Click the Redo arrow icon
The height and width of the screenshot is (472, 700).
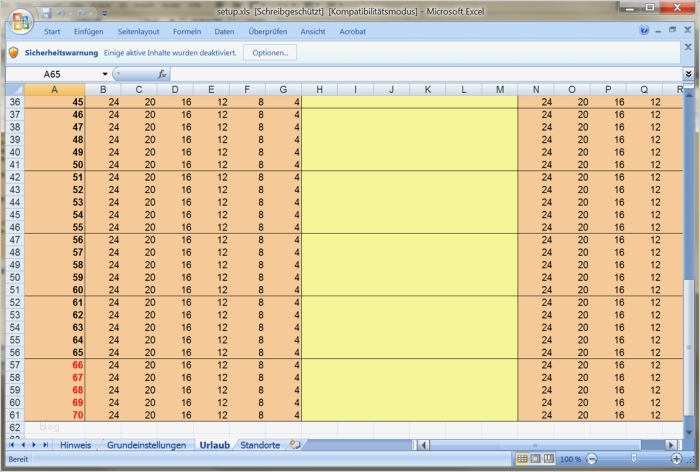pyautogui.click(x=81, y=13)
